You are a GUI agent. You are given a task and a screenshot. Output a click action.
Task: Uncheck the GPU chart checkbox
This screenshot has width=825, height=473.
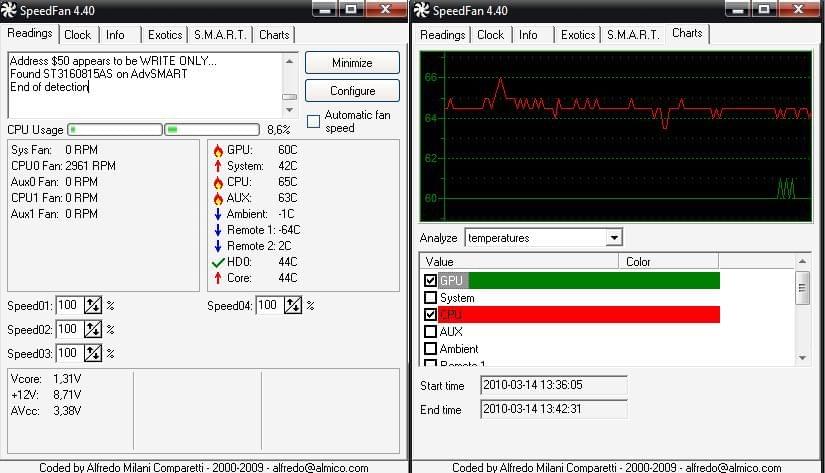[430, 280]
